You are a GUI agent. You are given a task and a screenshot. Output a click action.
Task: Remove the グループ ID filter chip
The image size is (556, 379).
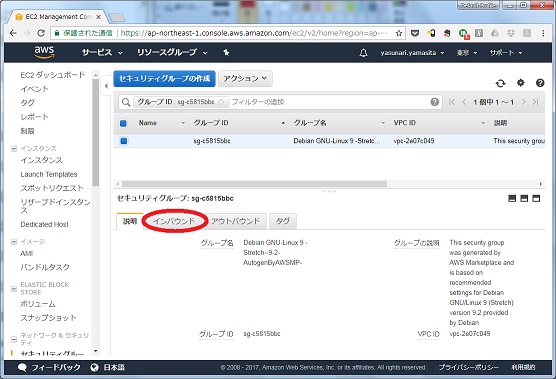pos(221,102)
